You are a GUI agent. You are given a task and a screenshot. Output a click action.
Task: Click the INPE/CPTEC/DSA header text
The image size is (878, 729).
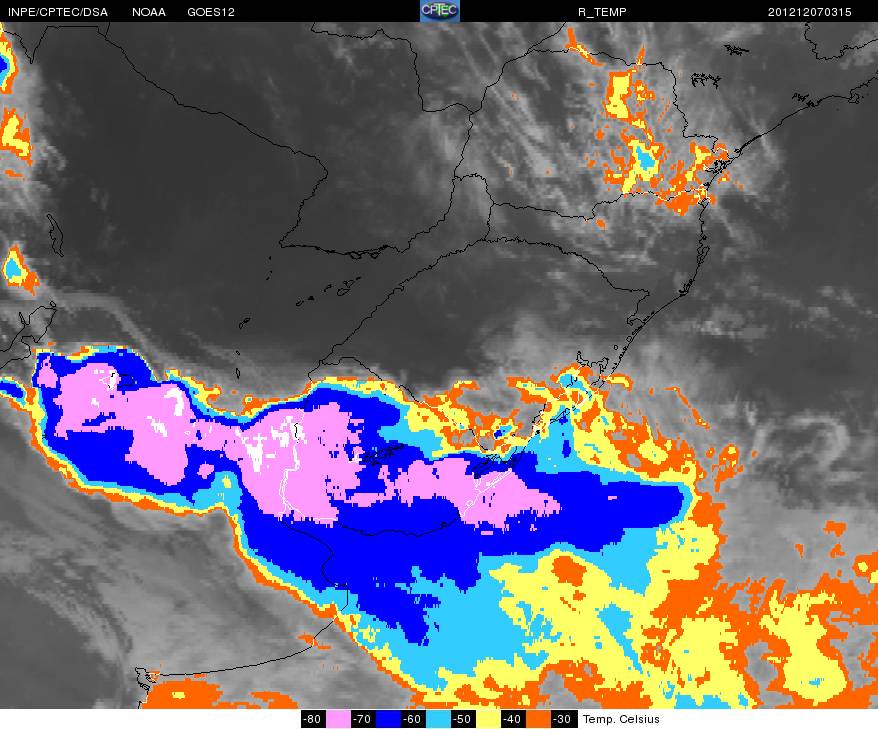point(58,12)
